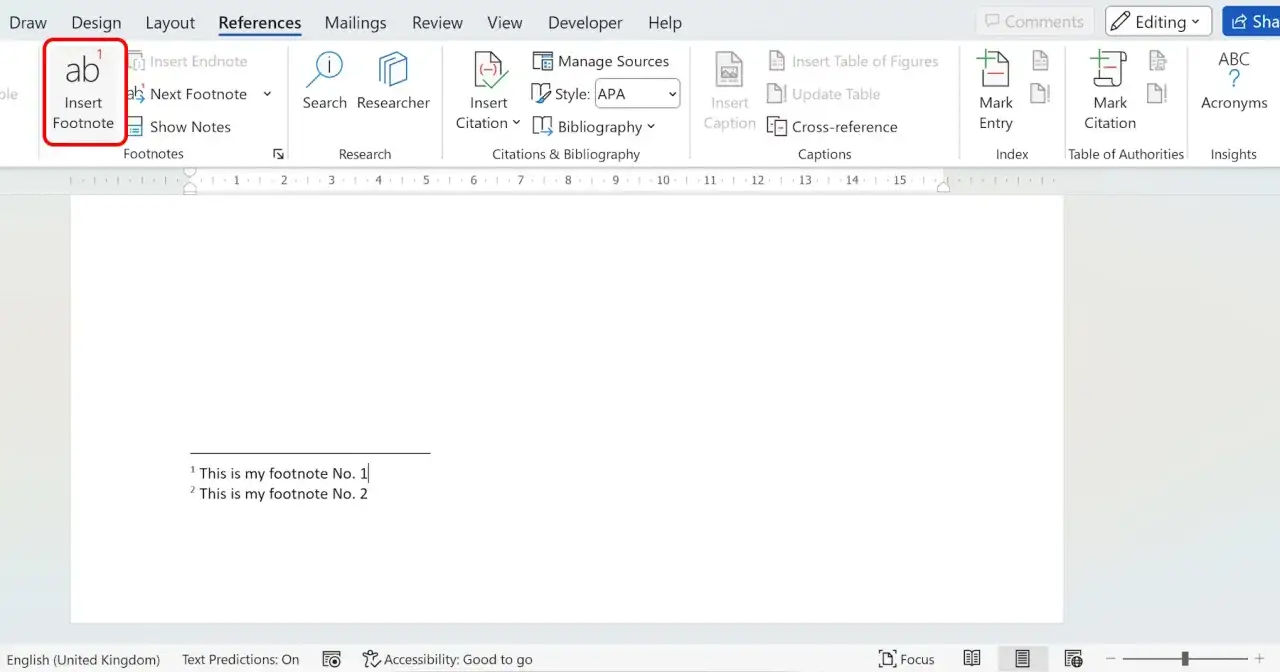This screenshot has height=672, width=1280.
Task: Switch to Web Layout view
Action: coord(1073,659)
